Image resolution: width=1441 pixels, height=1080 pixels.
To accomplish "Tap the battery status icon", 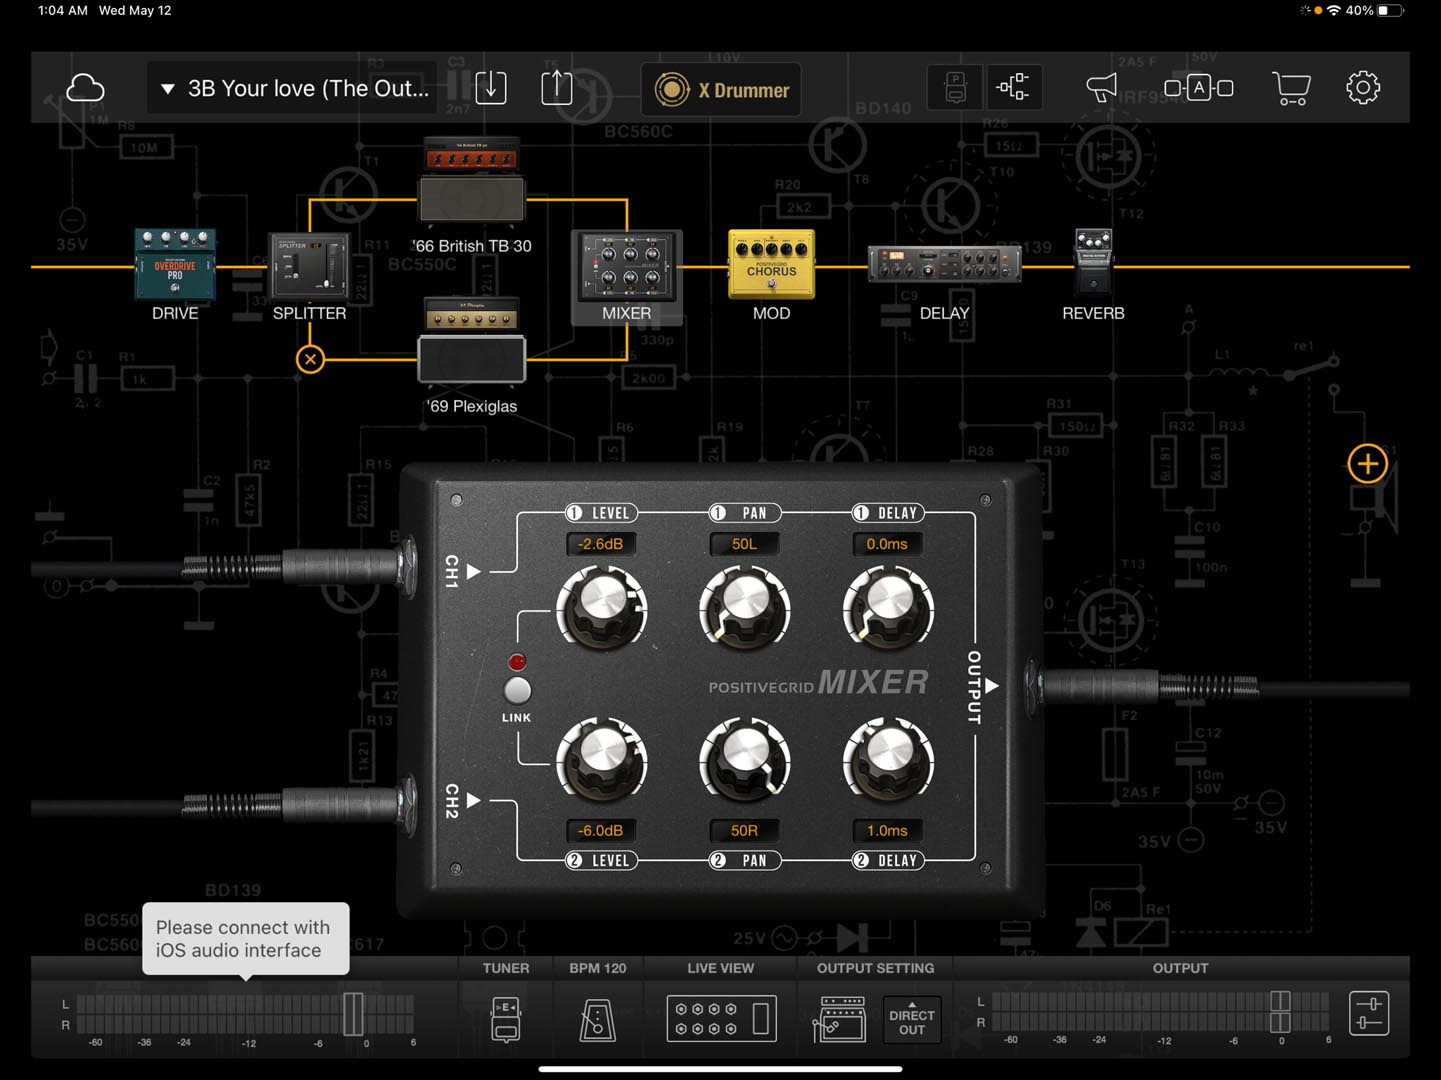I will click(1390, 10).
